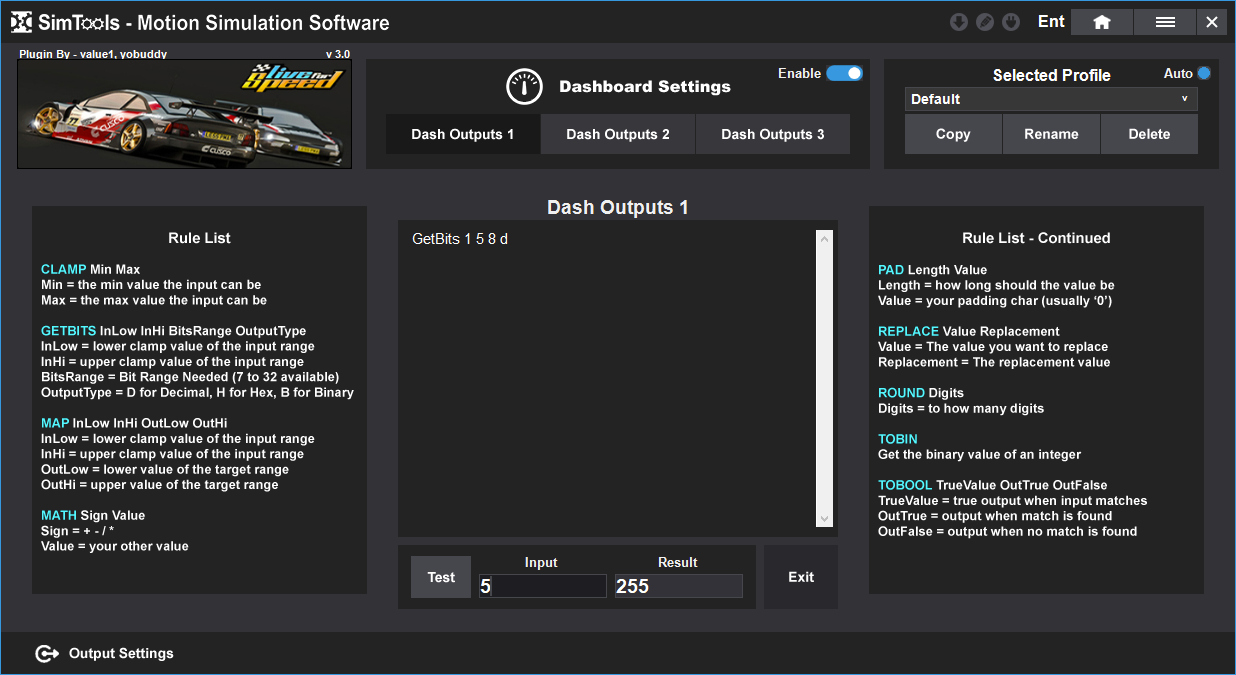
Task: Open the Selected Profile Default dropdown
Action: pyautogui.click(x=1050, y=99)
